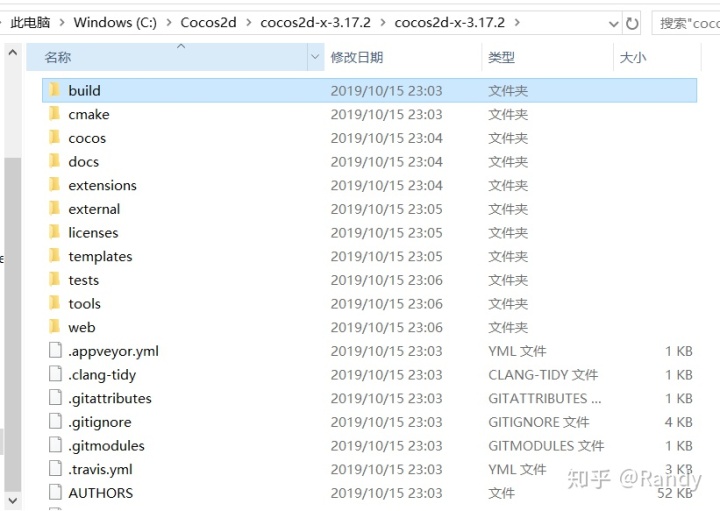Click GITMODULES 文件 type cell
Image resolution: width=720 pixels, height=511 pixels.
[x=546, y=445]
